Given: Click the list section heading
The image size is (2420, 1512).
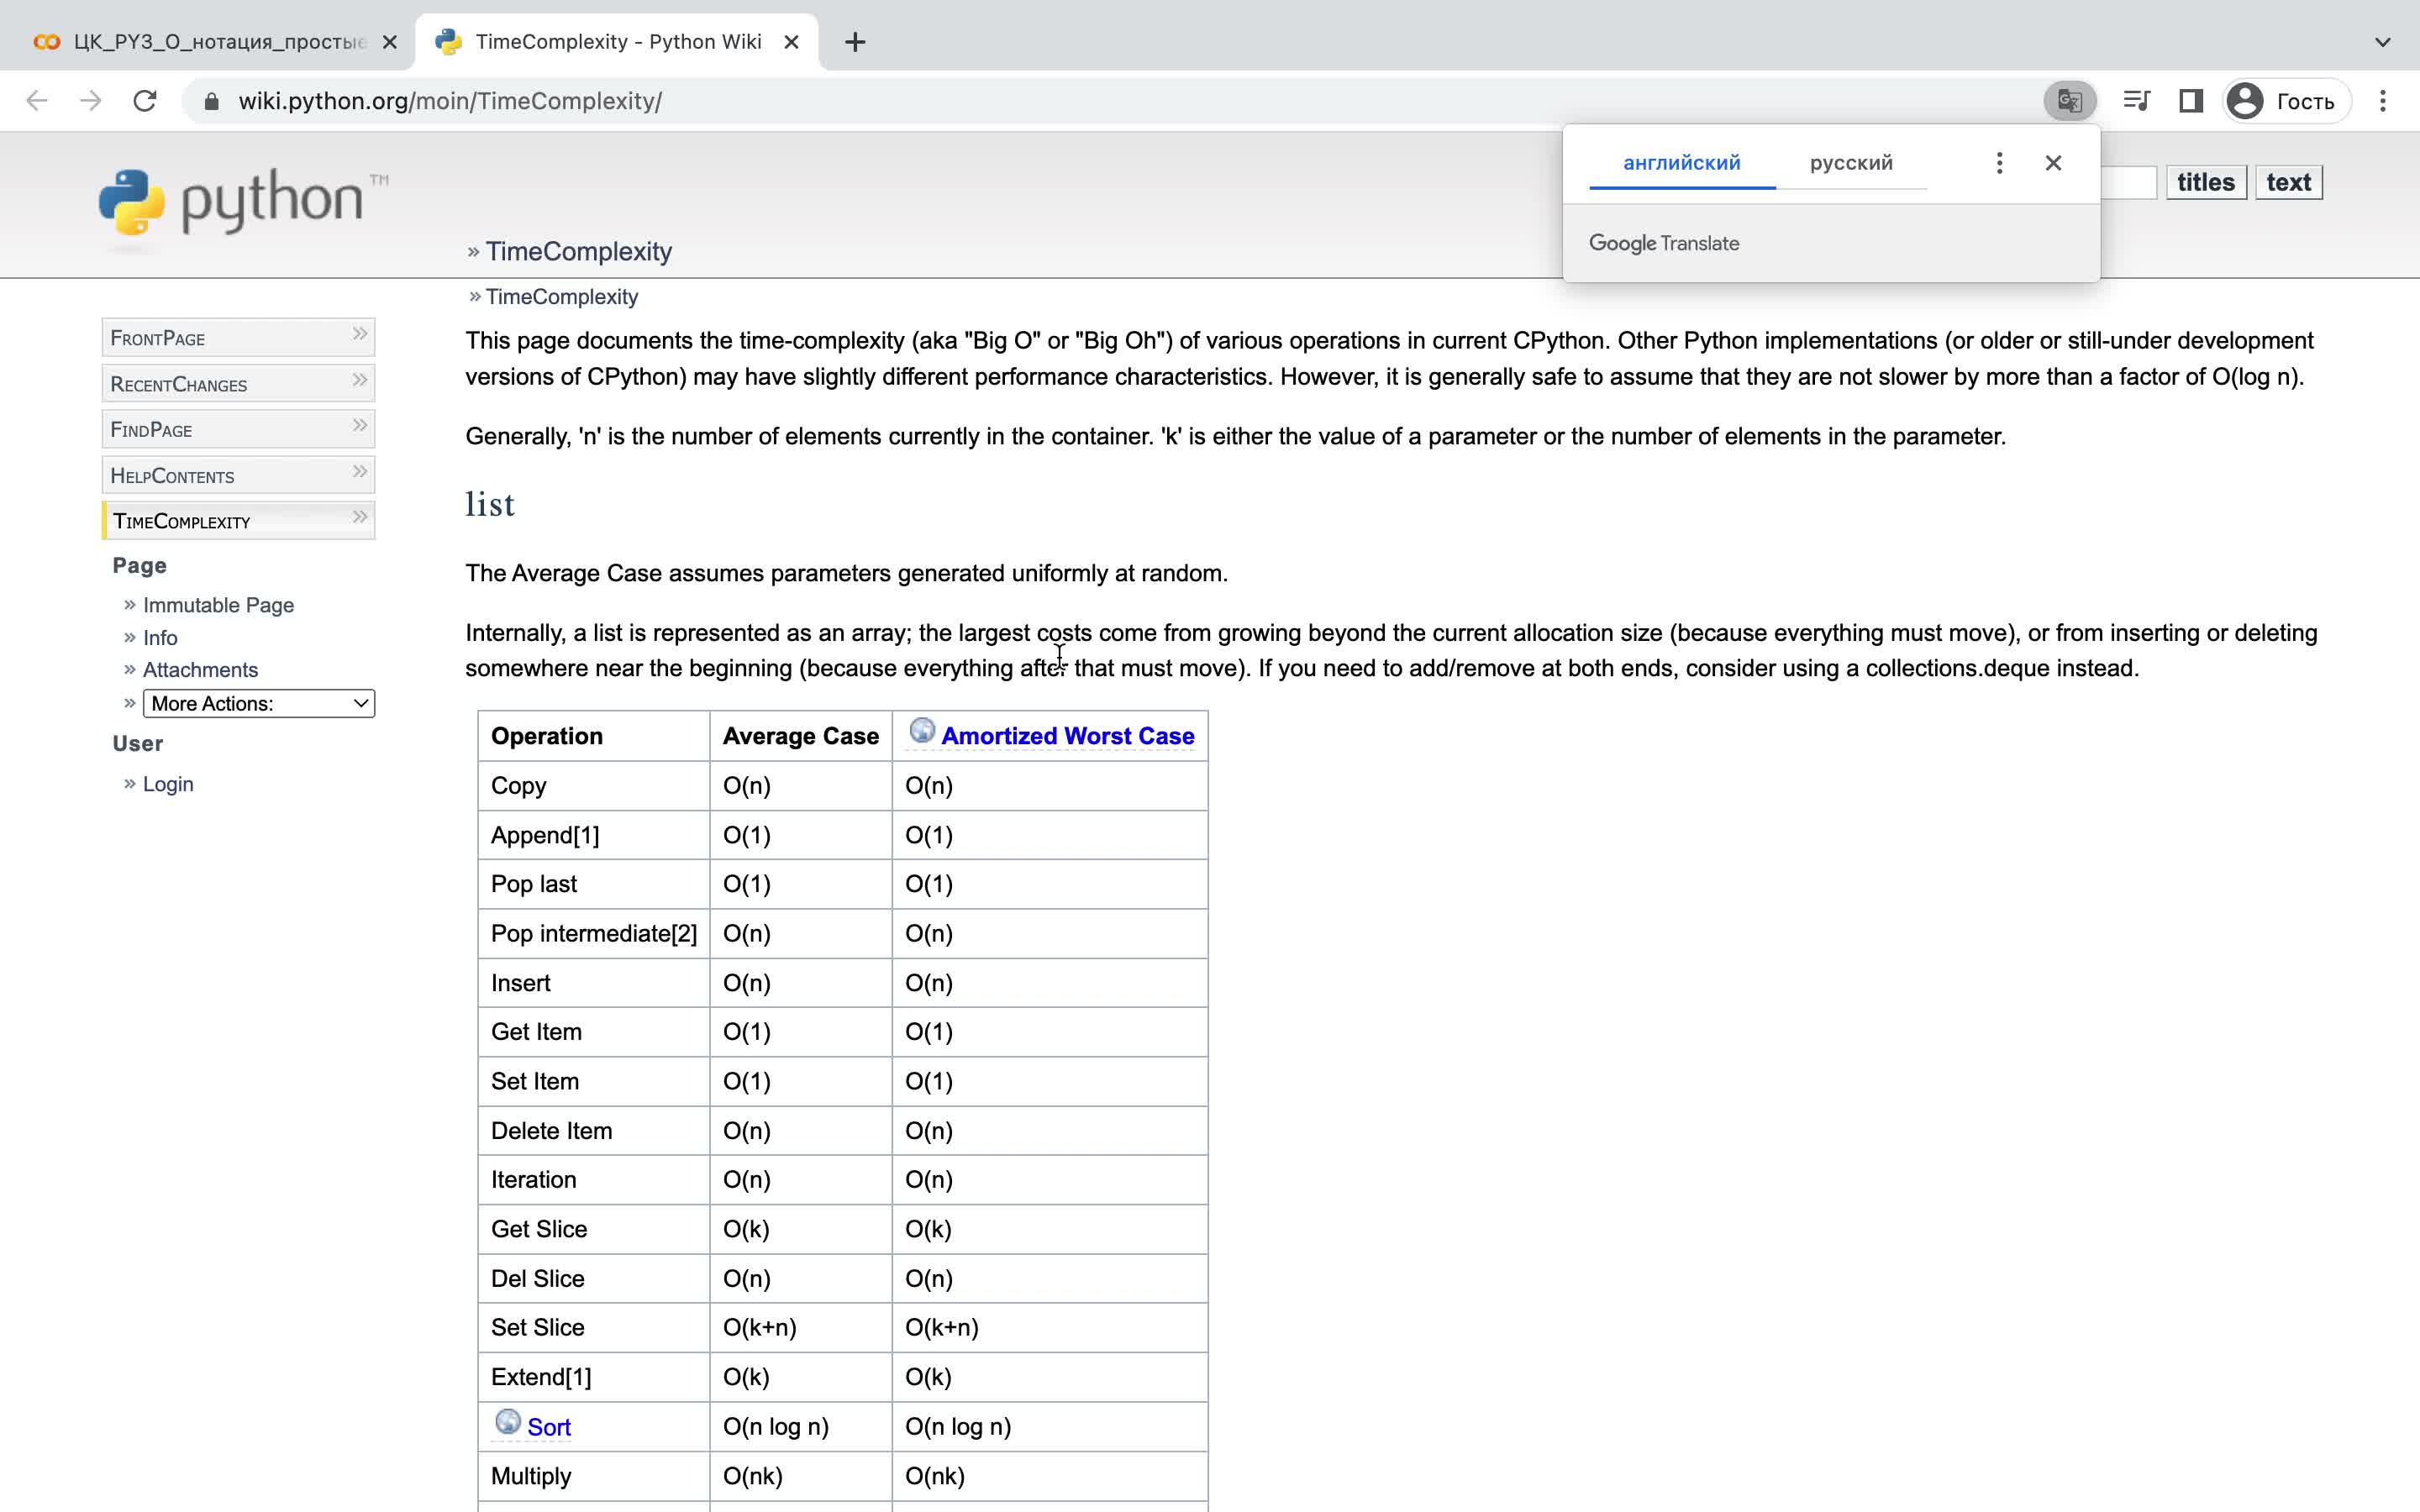Looking at the screenshot, I should click(490, 504).
